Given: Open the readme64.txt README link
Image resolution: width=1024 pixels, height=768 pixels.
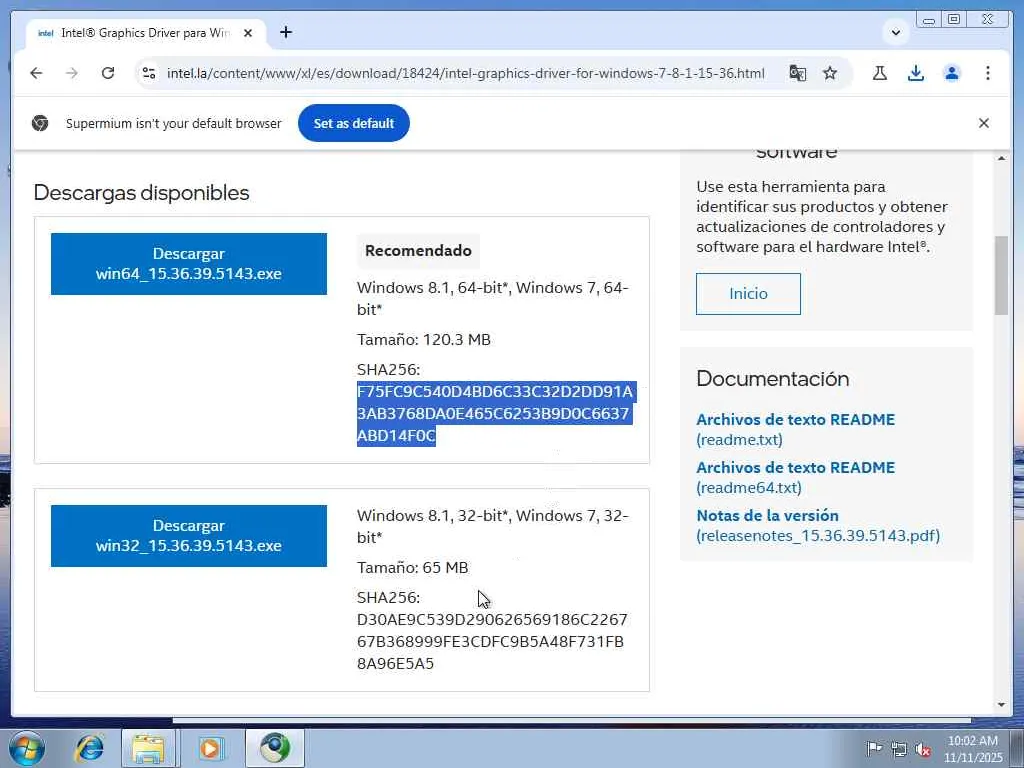Looking at the screenshot, I should point(795,477).
